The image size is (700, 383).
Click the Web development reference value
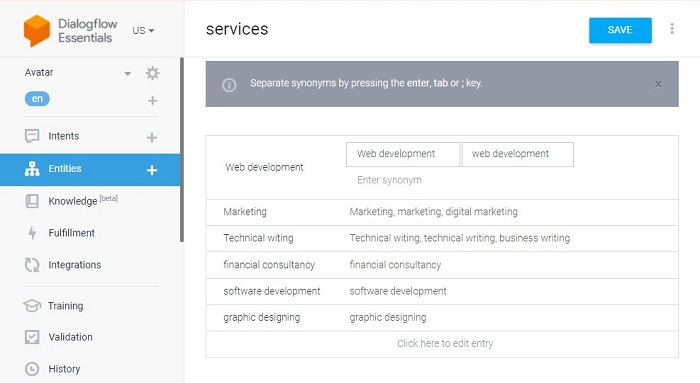point(264,167)
